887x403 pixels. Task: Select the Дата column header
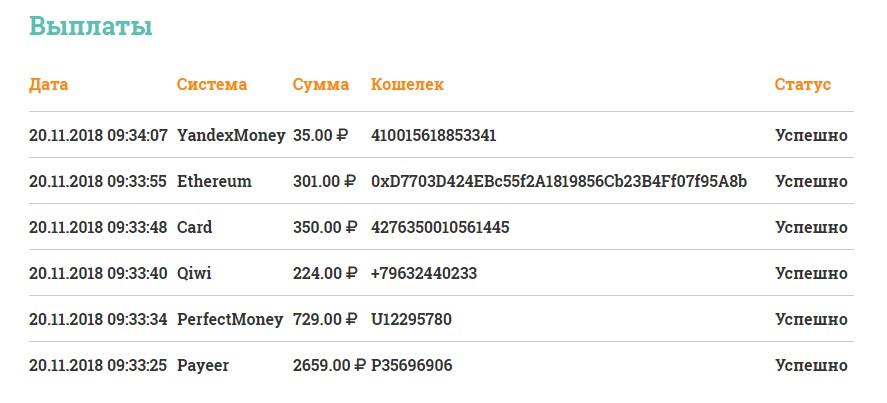pyautogui.click(x=49, y=84)
